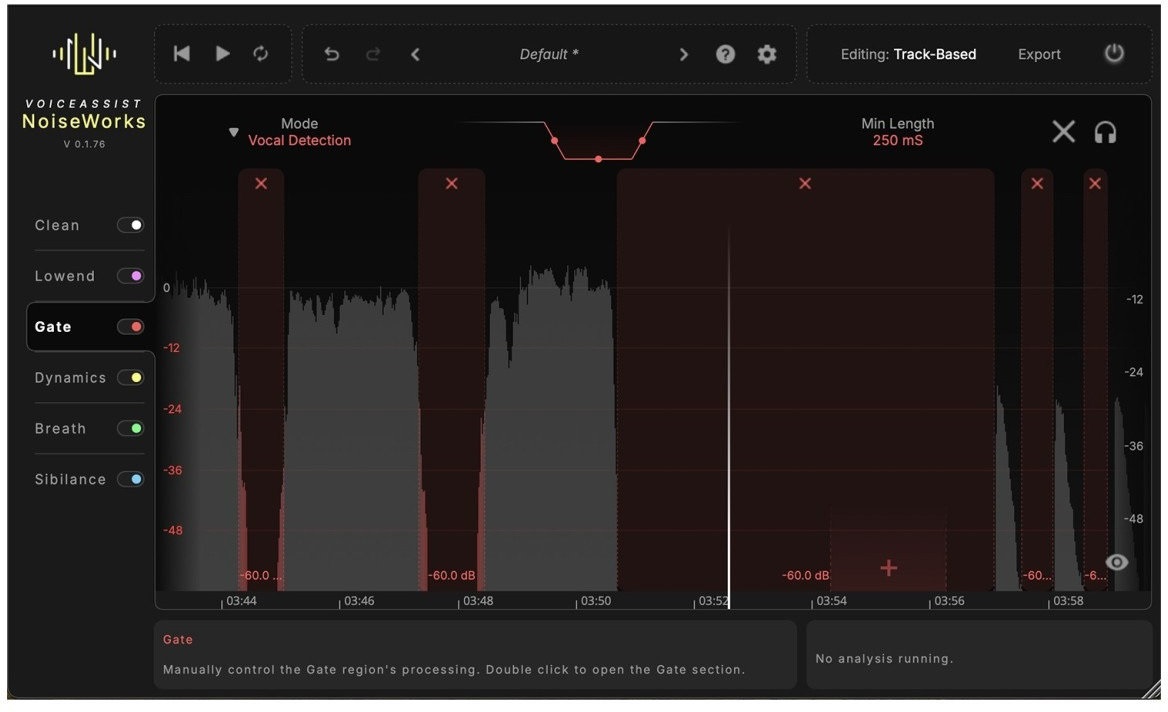Toggle the Gate module switch
Image resolution: width=1168 pixels, height=712 pixels.
click(130, 326)
